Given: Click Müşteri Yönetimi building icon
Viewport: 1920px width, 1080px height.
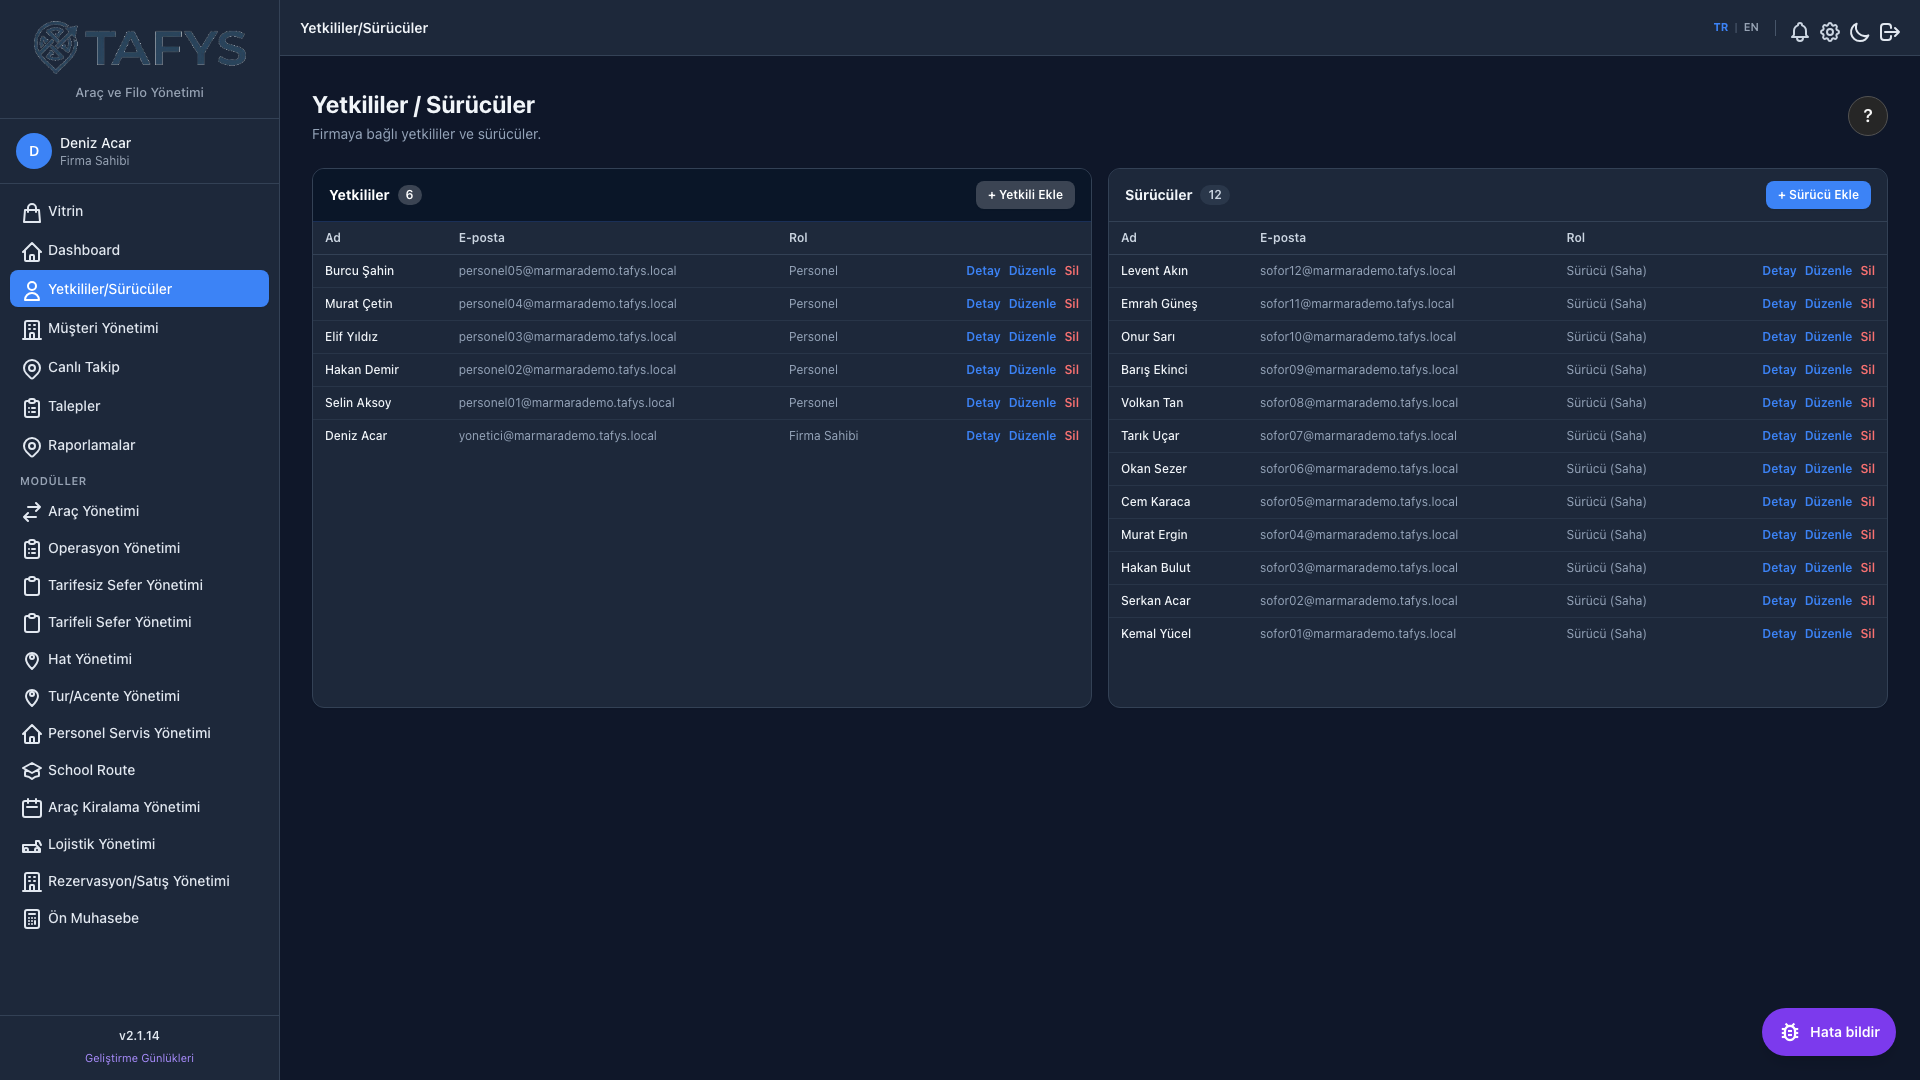Looking at the screenshot, I should tap(32, 329).
